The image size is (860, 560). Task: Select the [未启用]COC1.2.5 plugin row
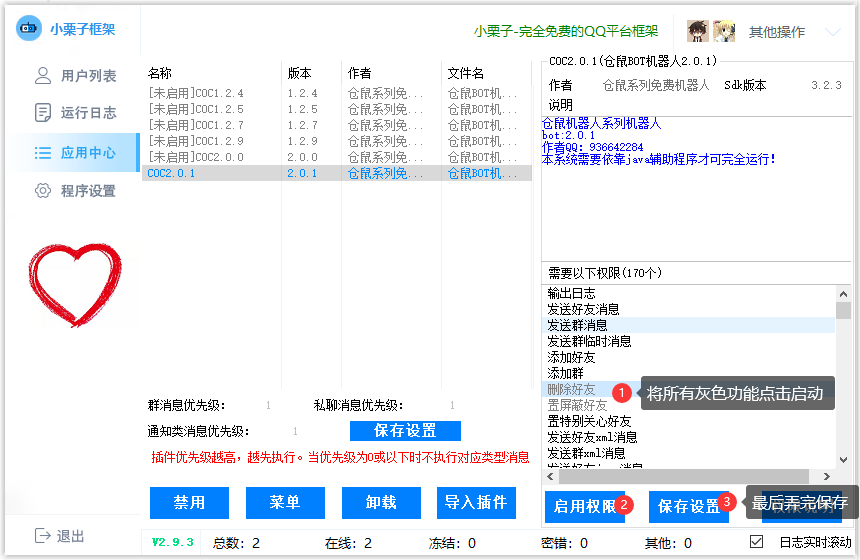click(337, 109)
